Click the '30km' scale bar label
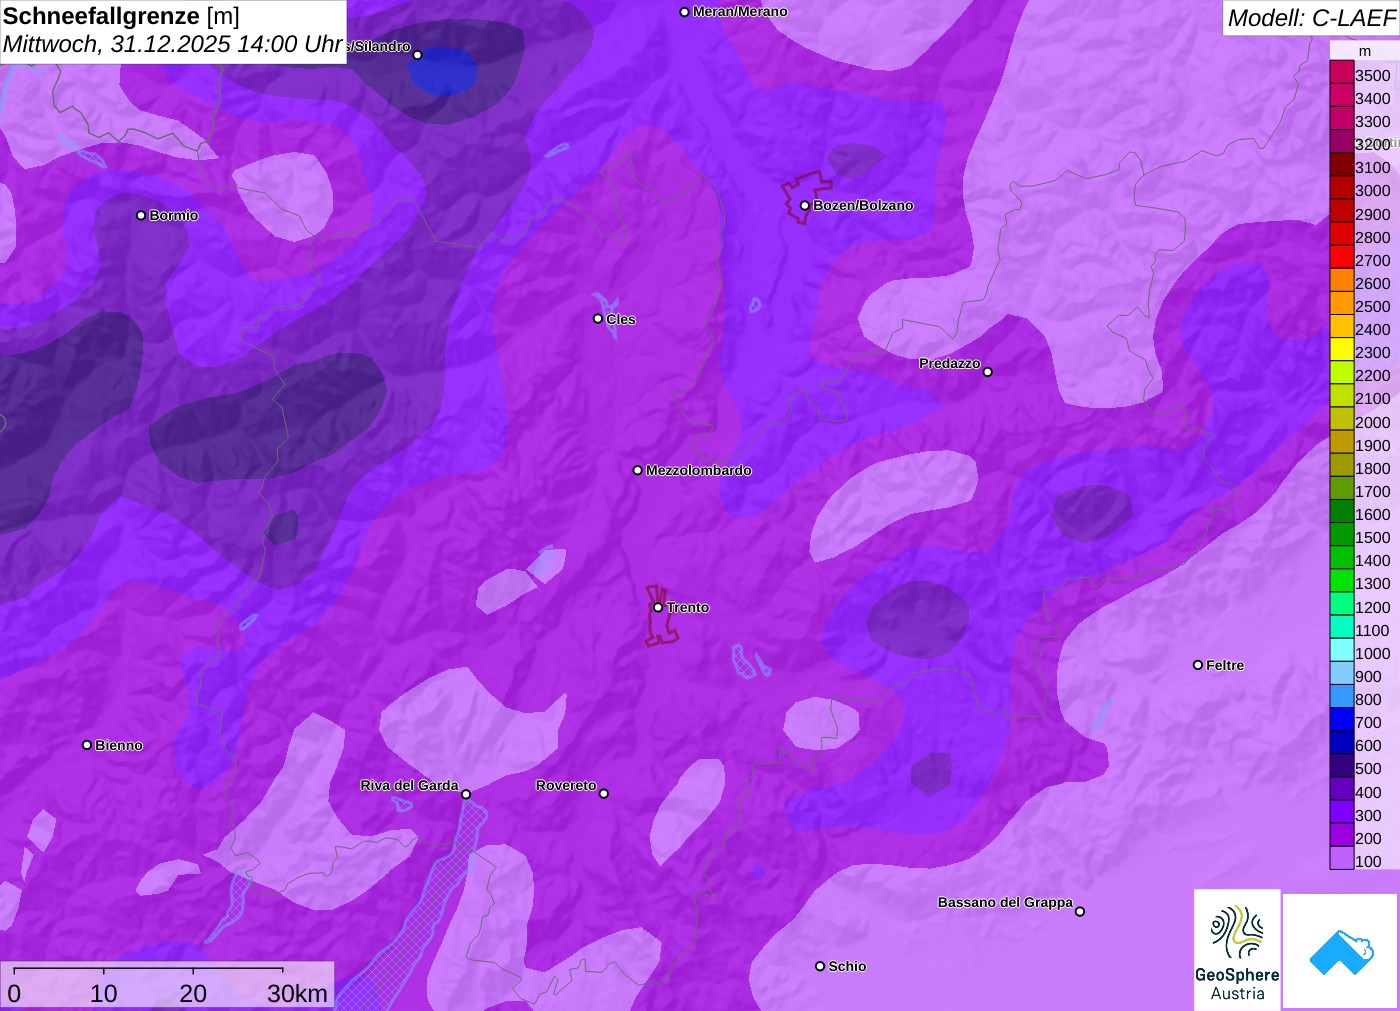This screenshot has width=1400, height=1011. 297,994
